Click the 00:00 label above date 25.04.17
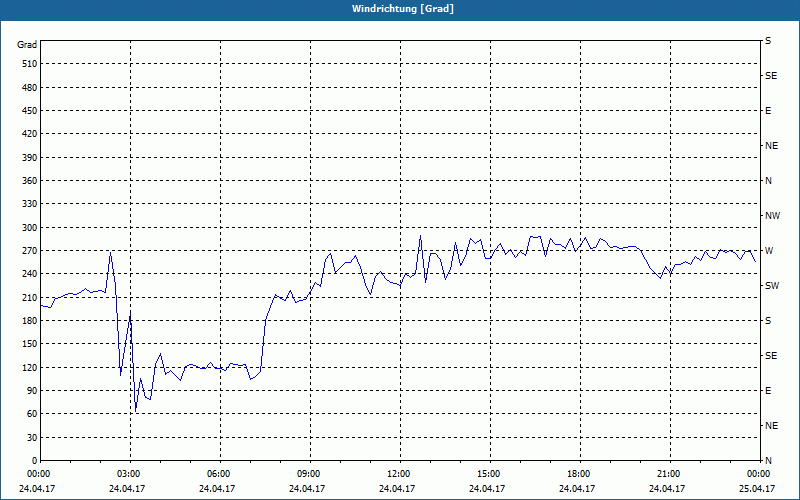800x500 pixels. (x=758, y=473)
